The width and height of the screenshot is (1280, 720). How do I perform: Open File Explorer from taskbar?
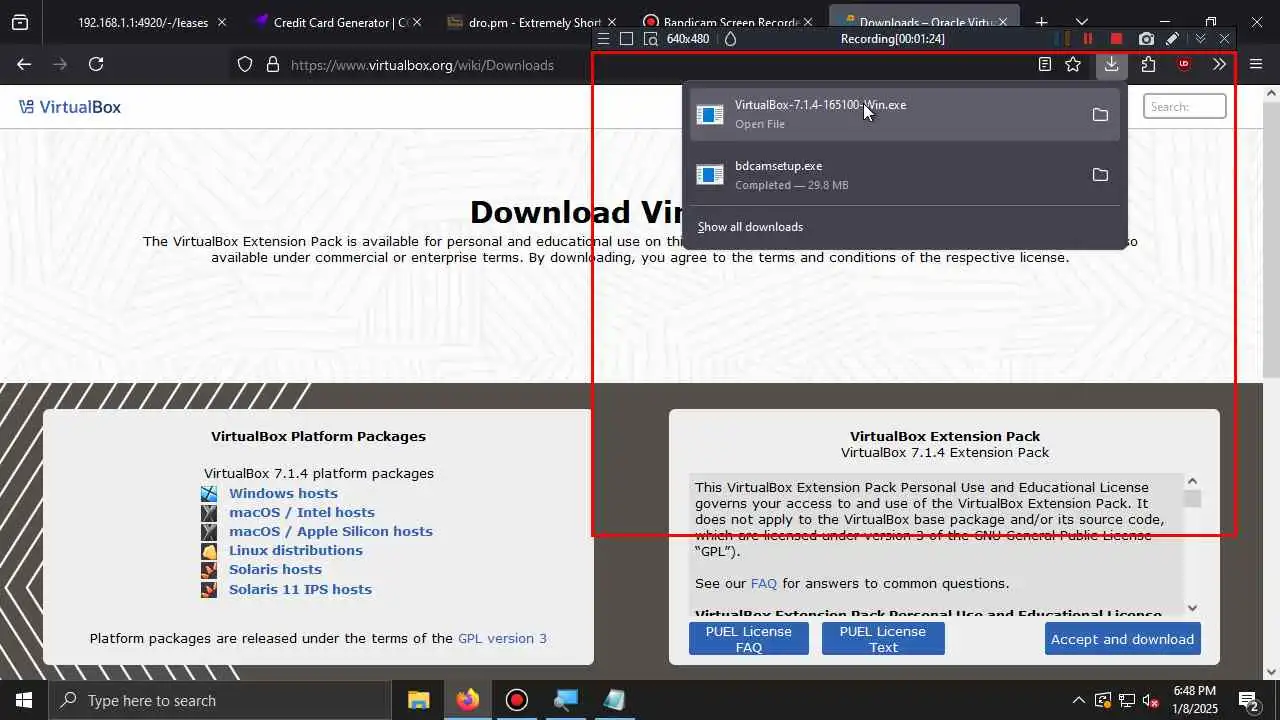[419, 700]
